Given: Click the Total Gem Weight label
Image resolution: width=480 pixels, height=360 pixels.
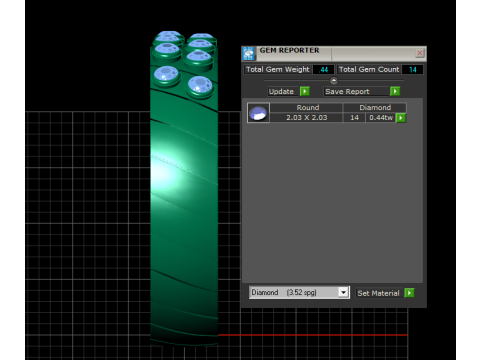Looking at the screenshot, I should pos(278,70).
